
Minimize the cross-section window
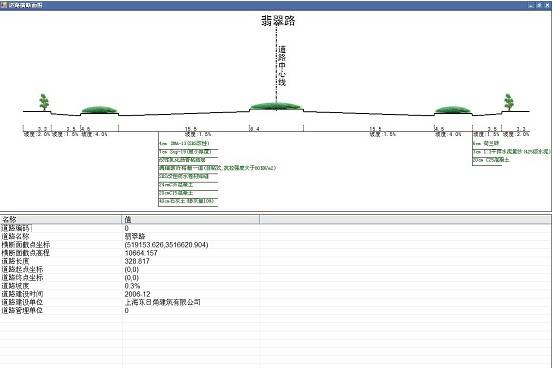531,5
